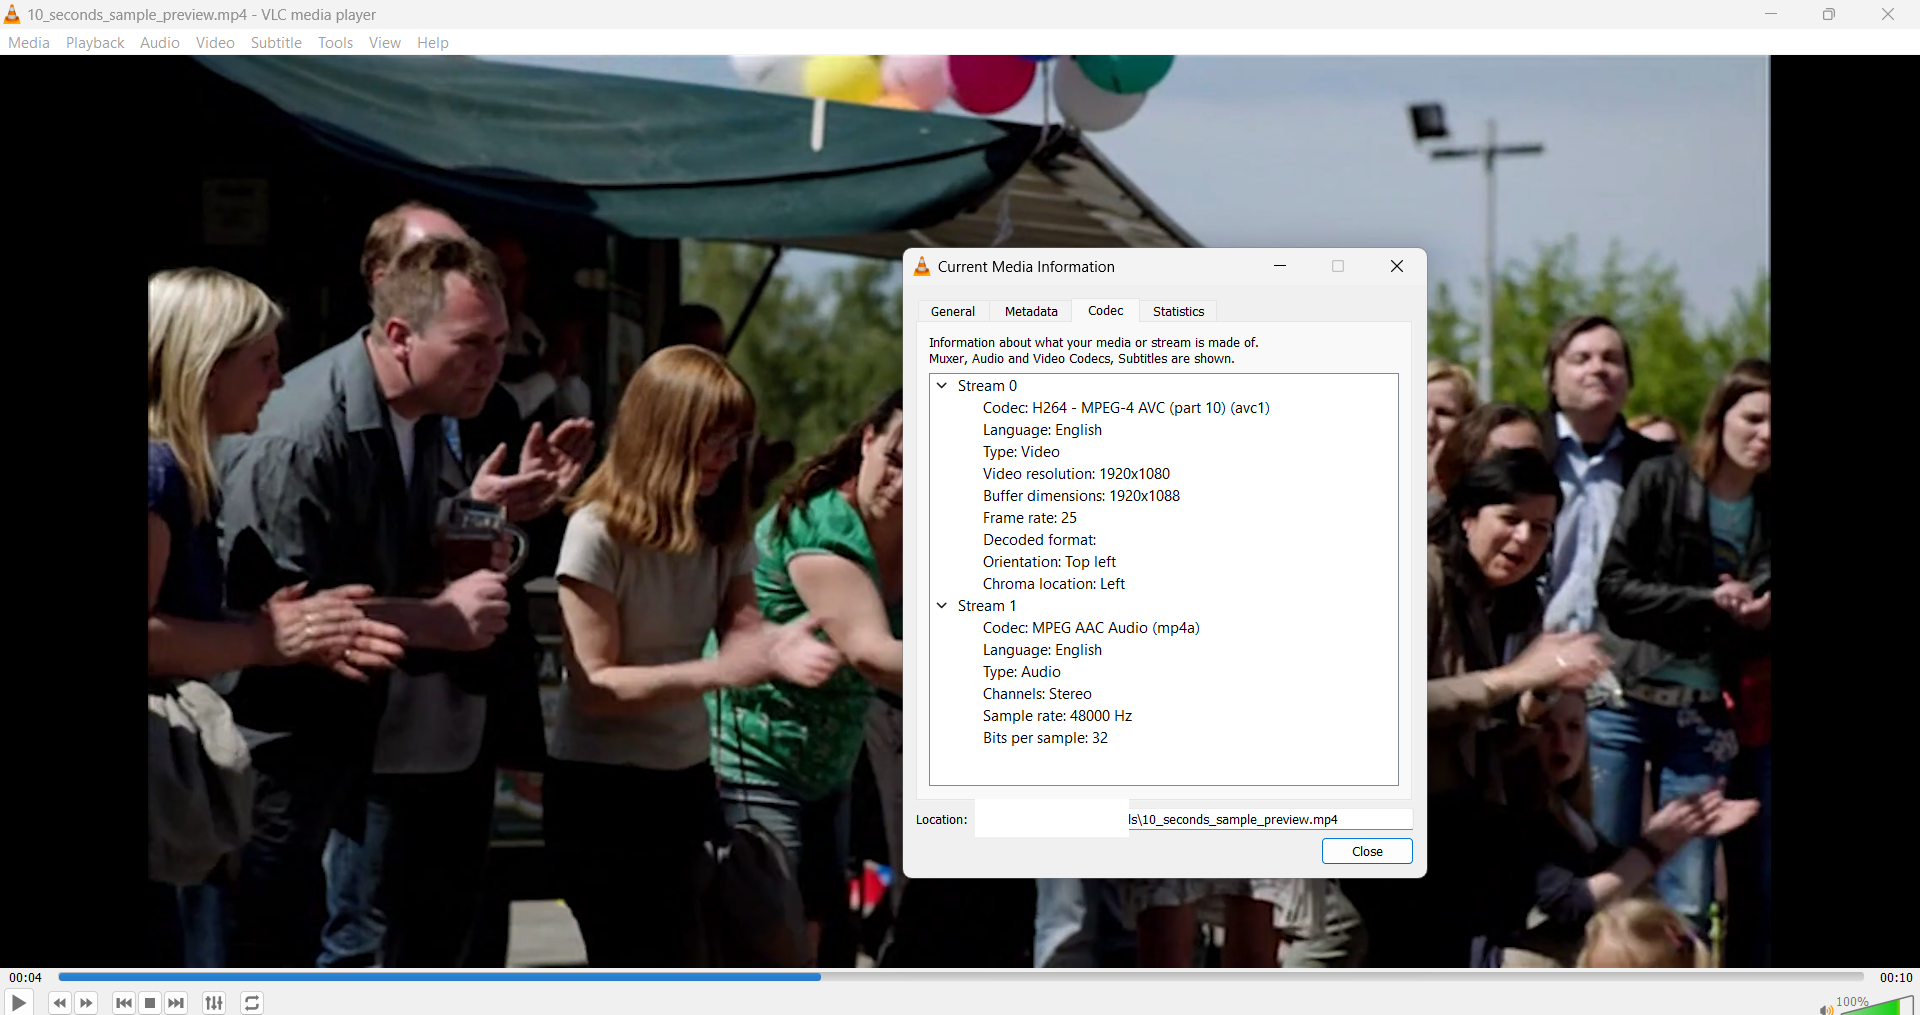Viewport: 1920px width, 1015px height.
Task: Minimize the Current Media Information dialog
Action: tap(1280, 266)
